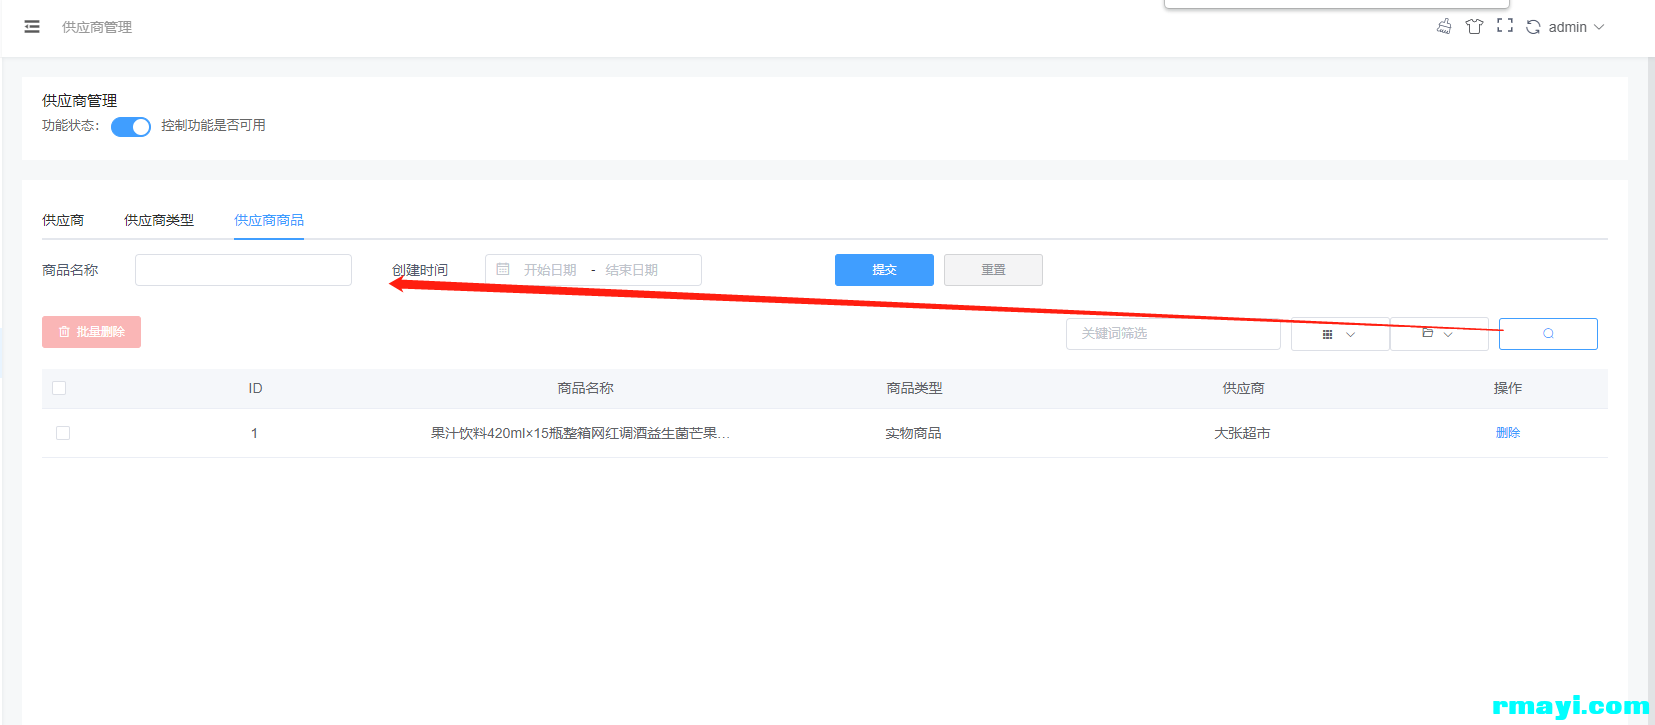Expand the grid column display dropdown
Image resolution: width=1655 pixels, height=725 pixels.
click(1339, 334)
